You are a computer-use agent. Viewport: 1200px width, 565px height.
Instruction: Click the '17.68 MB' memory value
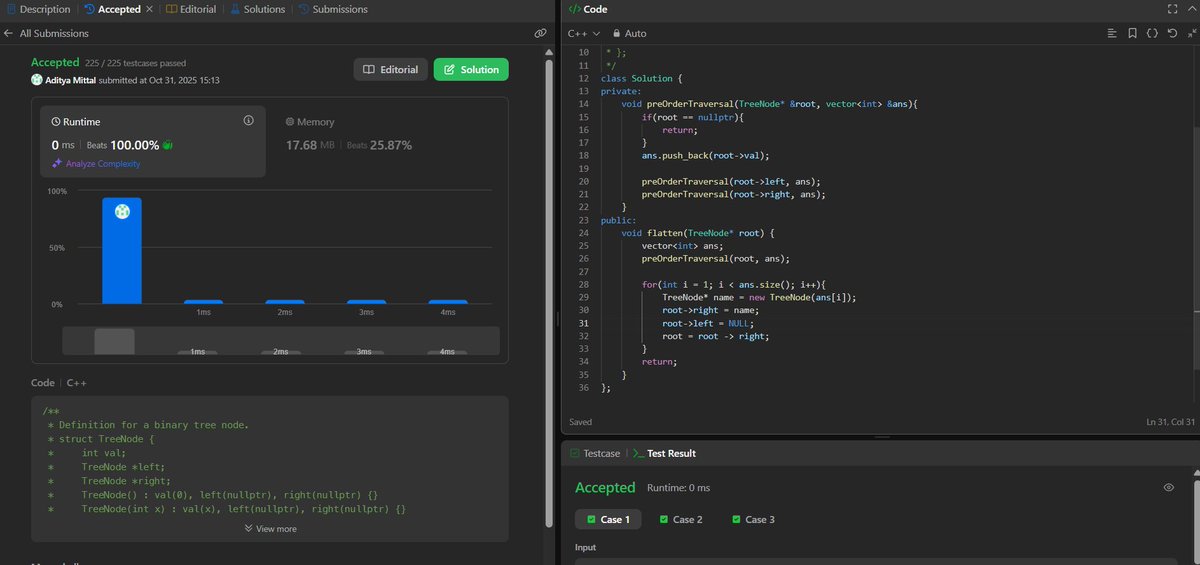coord(312,145)
